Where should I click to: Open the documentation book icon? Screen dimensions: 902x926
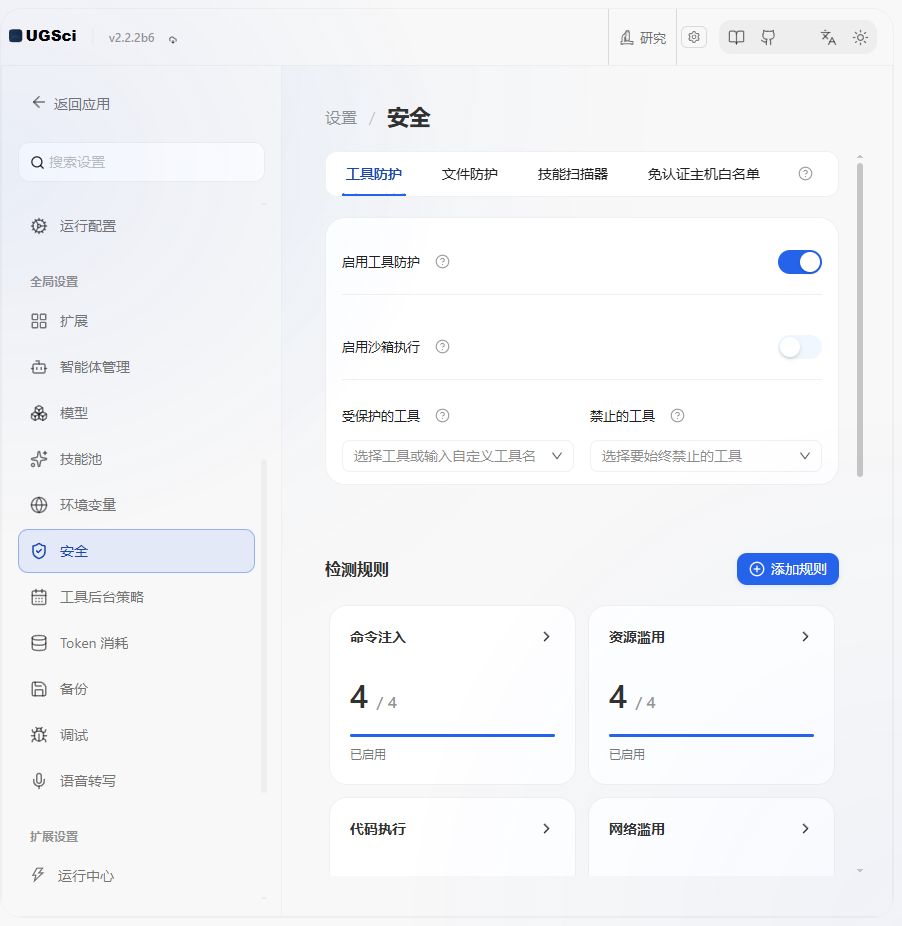736,37
